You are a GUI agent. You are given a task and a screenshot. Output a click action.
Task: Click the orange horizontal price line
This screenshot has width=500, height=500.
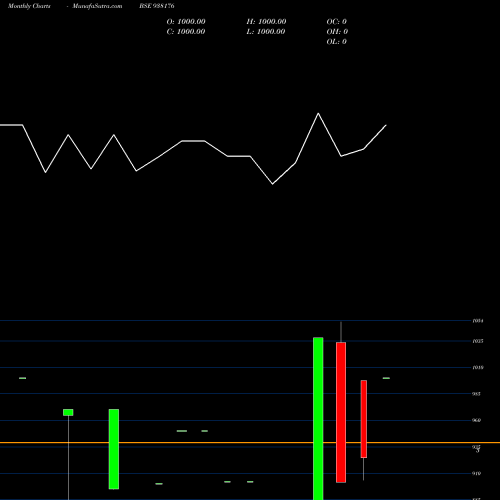pos(250,443)
